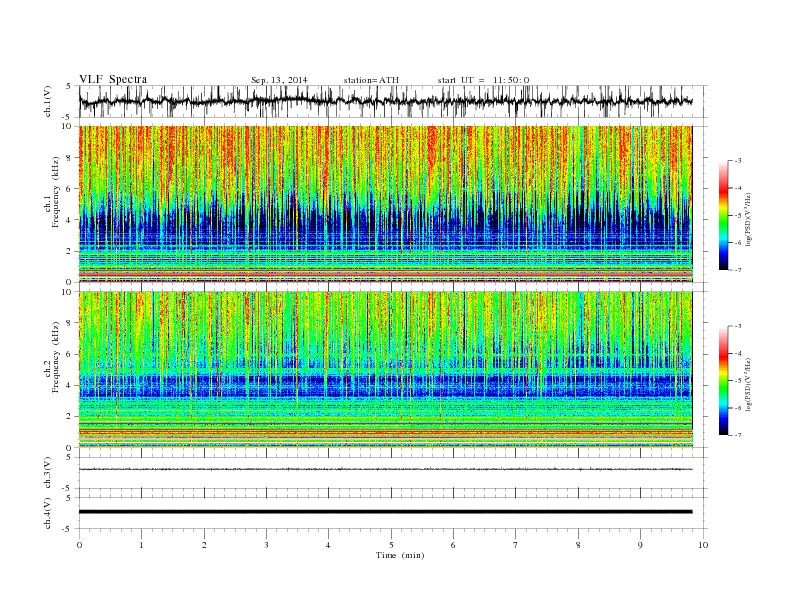The height and width of the screenshot is (612, 792).
Task: Click the ch.1 "Frequency (kHz)" axis label
Action: [57, 192]
